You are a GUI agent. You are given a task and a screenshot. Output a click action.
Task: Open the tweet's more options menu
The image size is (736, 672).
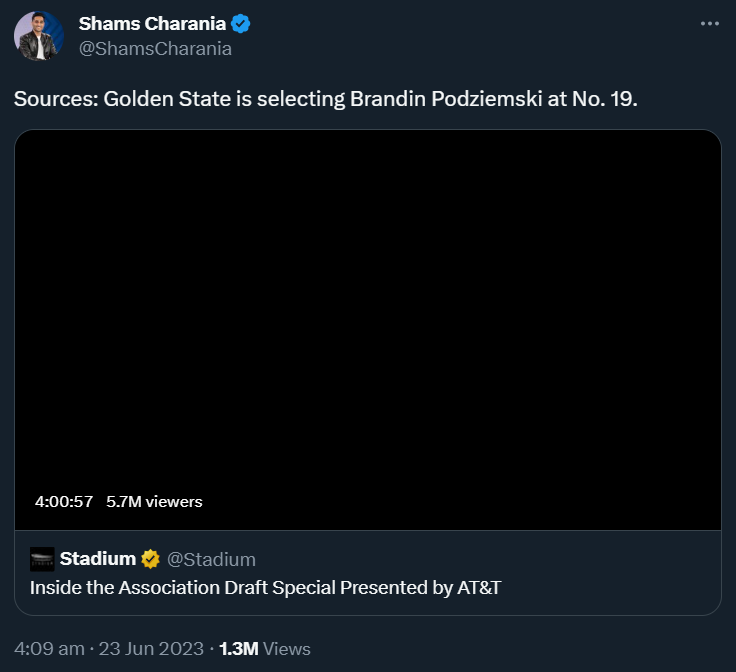click(x=710, y=24)
